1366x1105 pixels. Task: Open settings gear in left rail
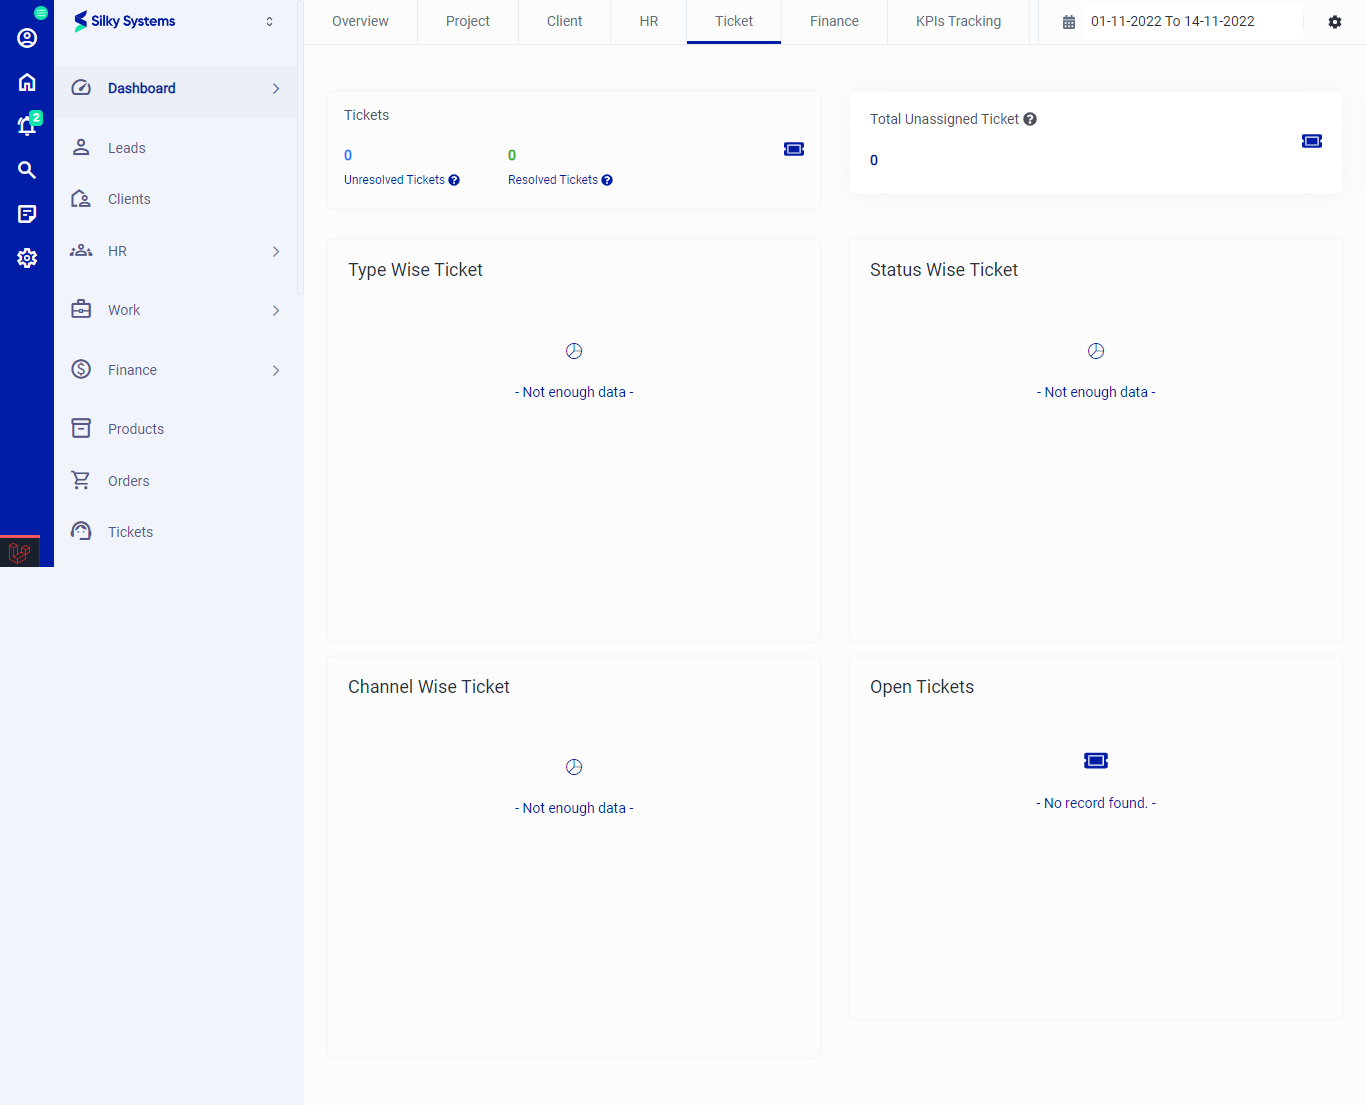[x=27, y=258]
